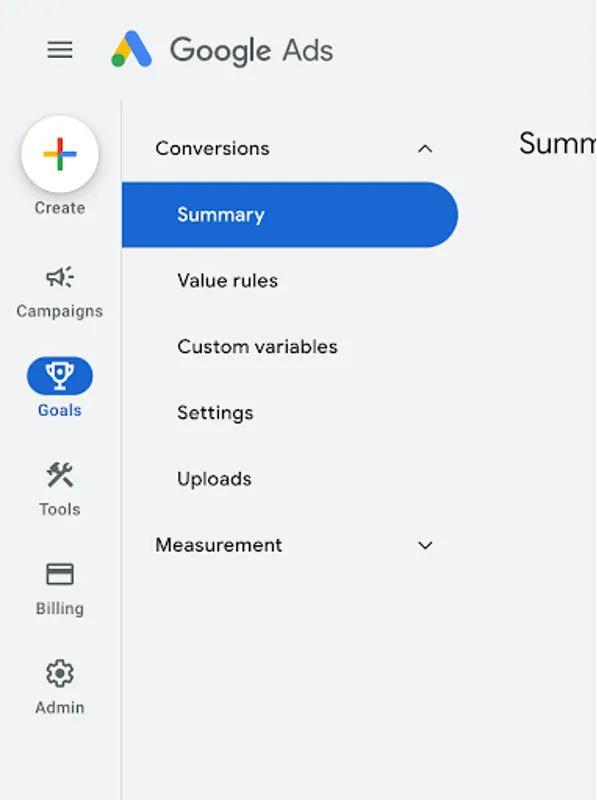Click the Summary page heading
The width and height of the screenshot is (597, 800).
point(555,145)
